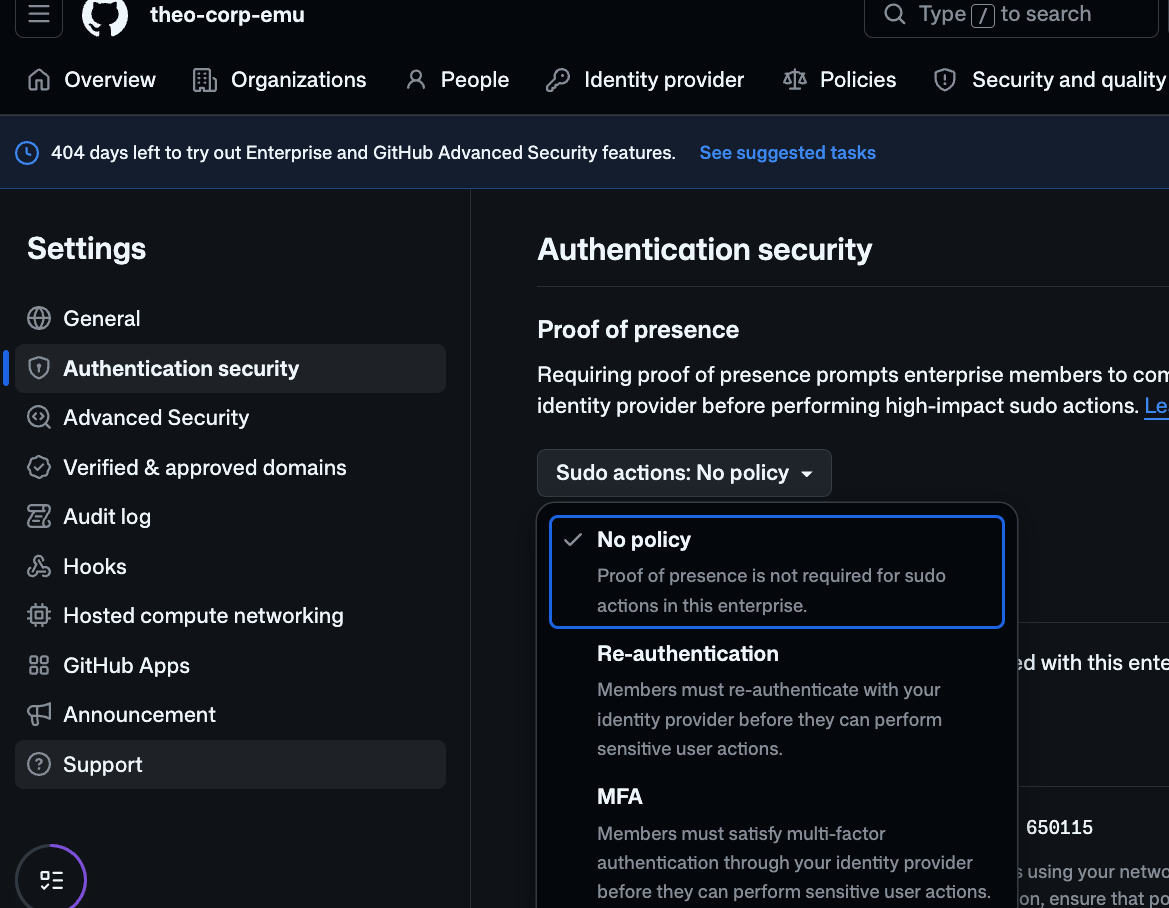Focus the Type / to search field
The image size is (1169, 908).
1011,14
